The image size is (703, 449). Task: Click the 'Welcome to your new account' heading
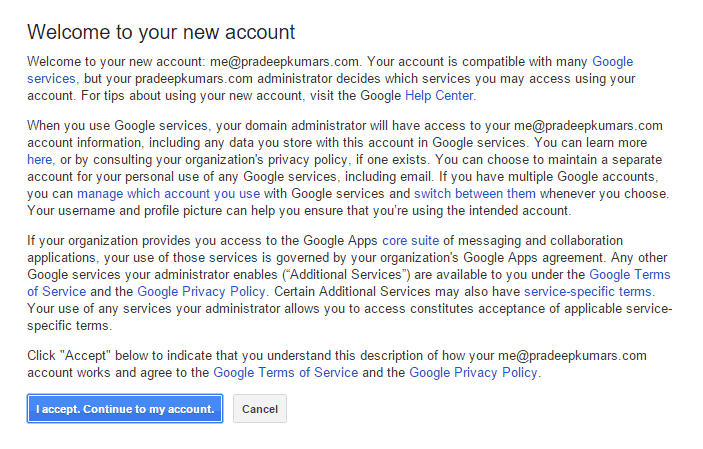(161, 32)
